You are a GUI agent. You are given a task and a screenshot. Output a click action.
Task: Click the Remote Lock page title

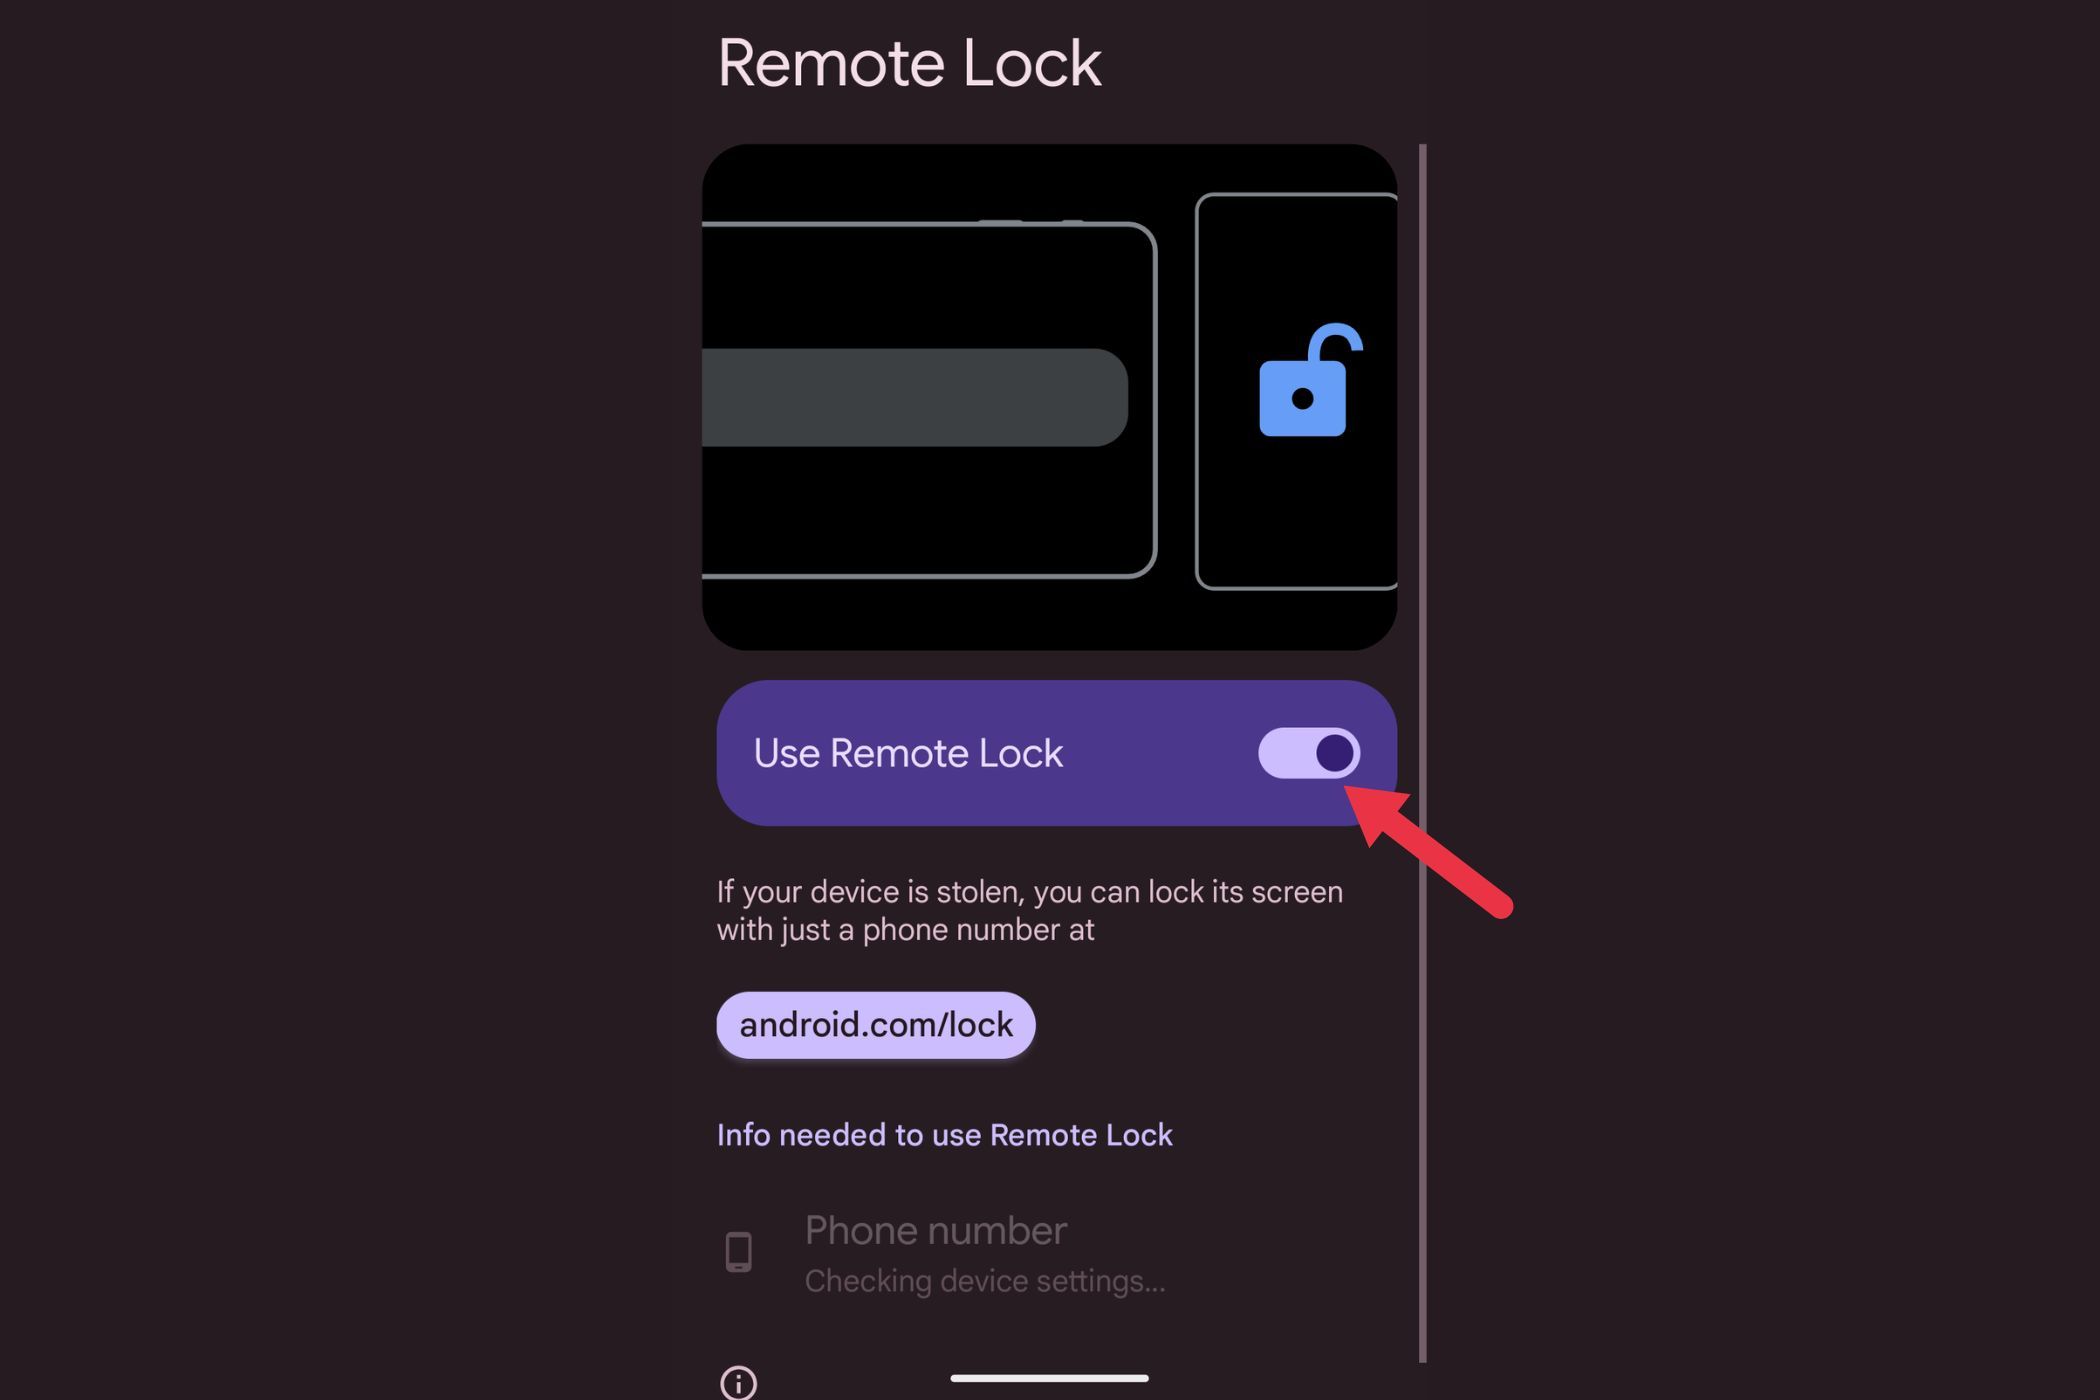[909, 64]
